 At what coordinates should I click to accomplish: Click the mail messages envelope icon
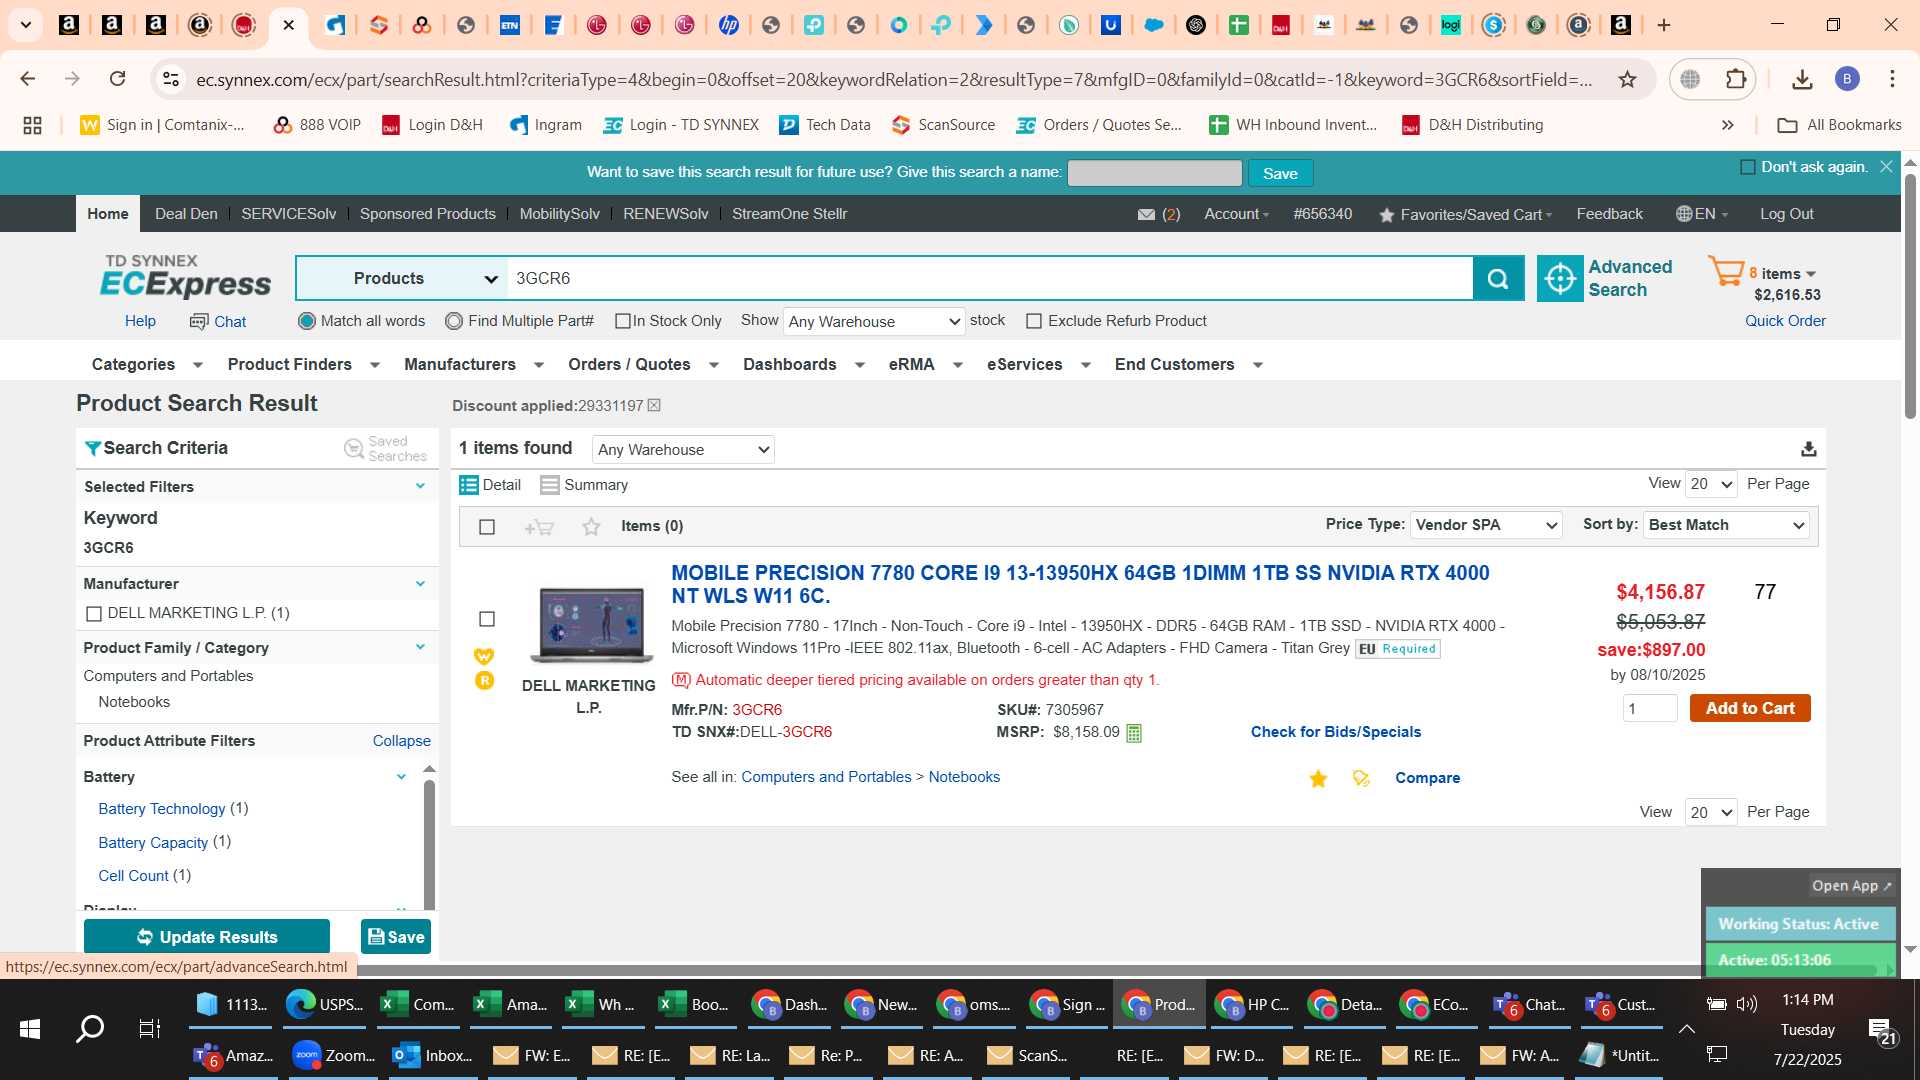click(x=1146, y=214)
